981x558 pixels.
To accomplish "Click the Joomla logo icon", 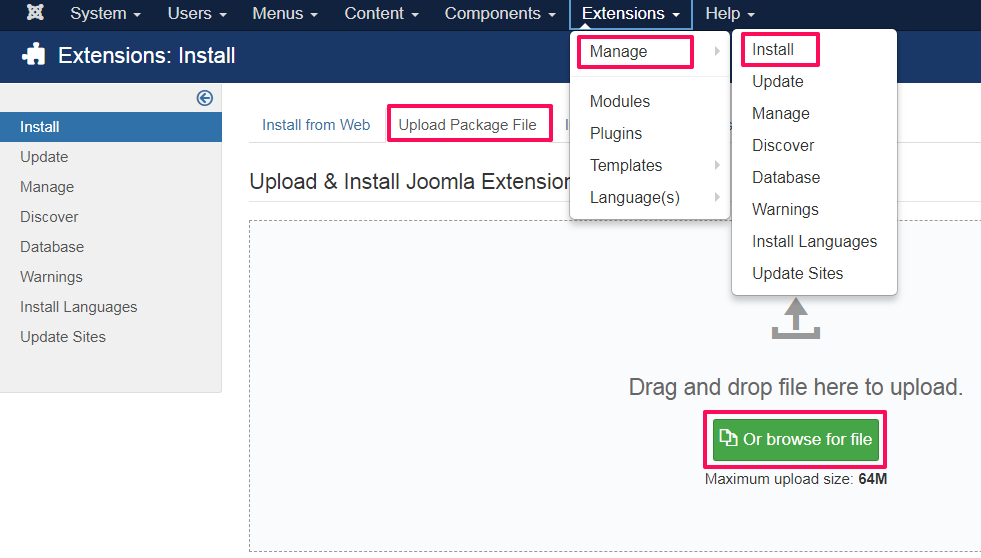I will pyautogui.click(x=35, y=13).
